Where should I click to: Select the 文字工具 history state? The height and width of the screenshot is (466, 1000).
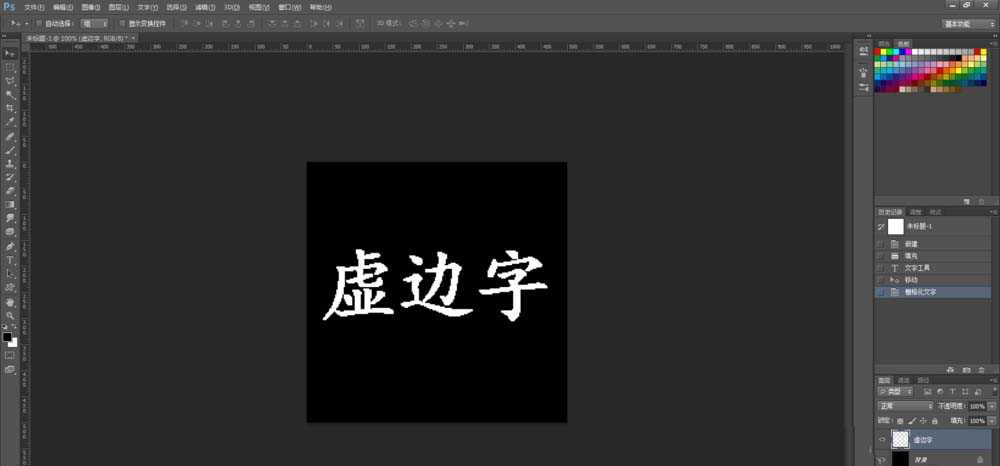pyautogui.click(x=918, y=268)
